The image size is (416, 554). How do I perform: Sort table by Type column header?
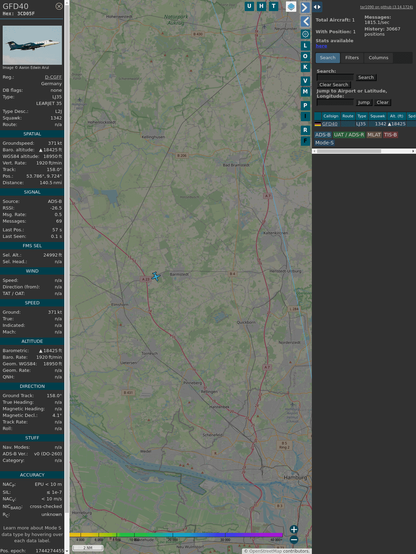click(x=362, y=116)
